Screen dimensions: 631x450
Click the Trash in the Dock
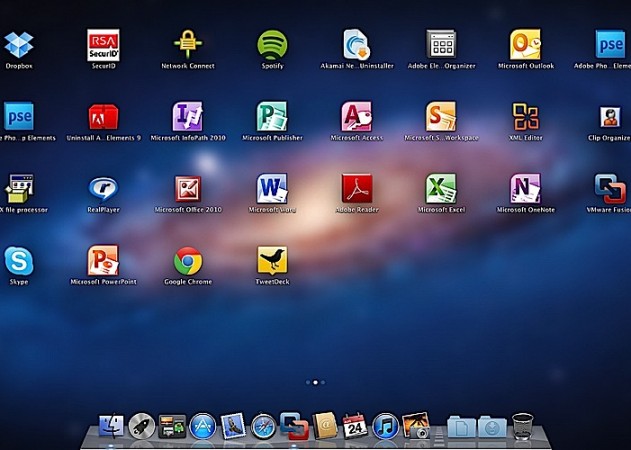point(524,427)
